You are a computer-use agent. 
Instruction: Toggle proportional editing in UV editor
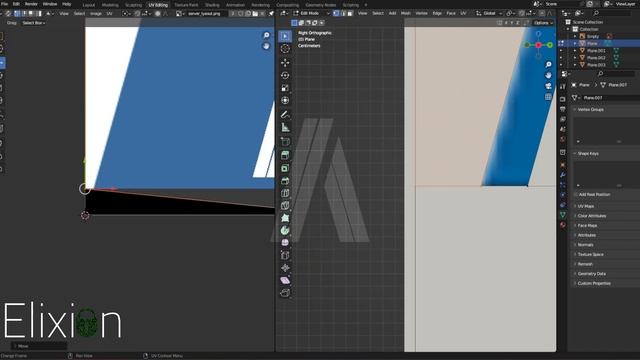158,13
